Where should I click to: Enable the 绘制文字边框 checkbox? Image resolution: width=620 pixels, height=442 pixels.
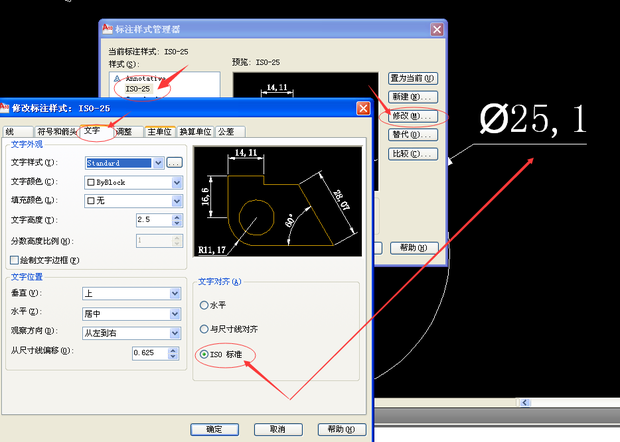16,260
